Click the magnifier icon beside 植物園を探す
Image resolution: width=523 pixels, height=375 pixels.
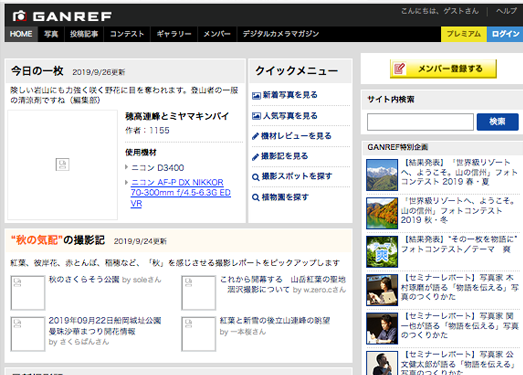[x=256, y=198]
